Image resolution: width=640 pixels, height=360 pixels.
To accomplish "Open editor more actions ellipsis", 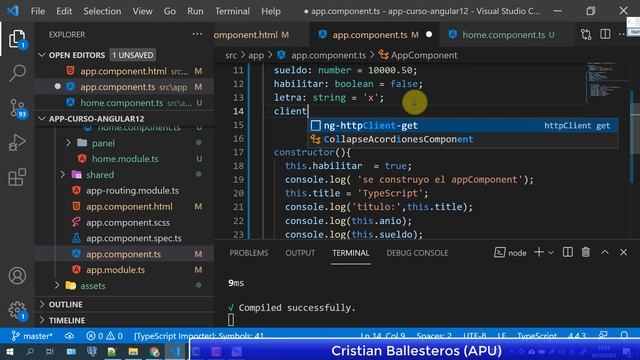I will tap(622, 34).
